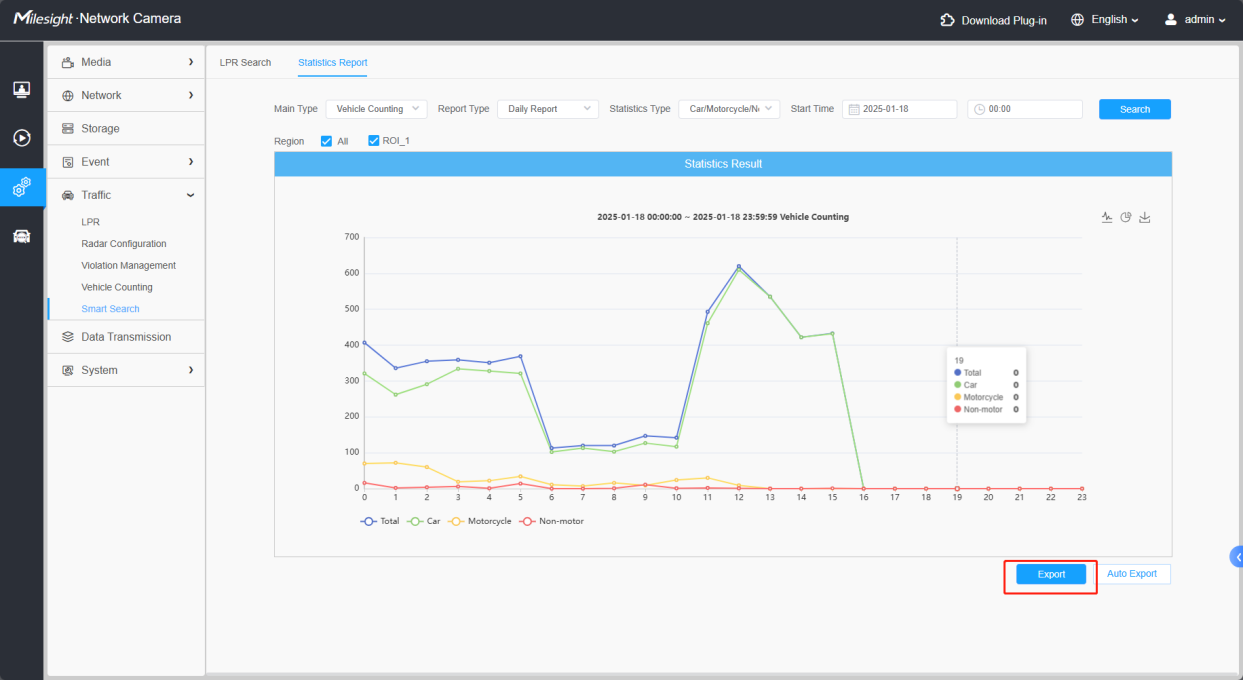Toggle the ROI_1 region checkbox
Image resolution: width=1243 pixels, height=680 pixels.
click(374, 141)
